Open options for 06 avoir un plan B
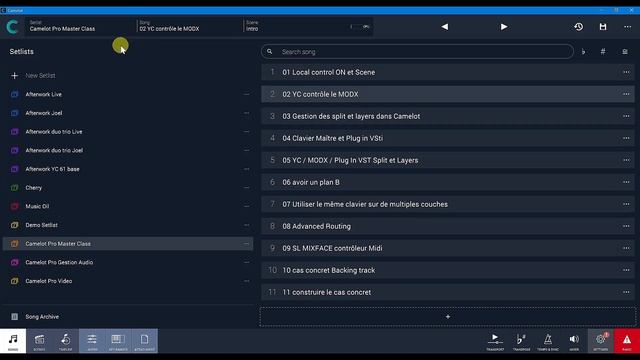Viewport: 640px width, 360px height. [x=626, y=182]
